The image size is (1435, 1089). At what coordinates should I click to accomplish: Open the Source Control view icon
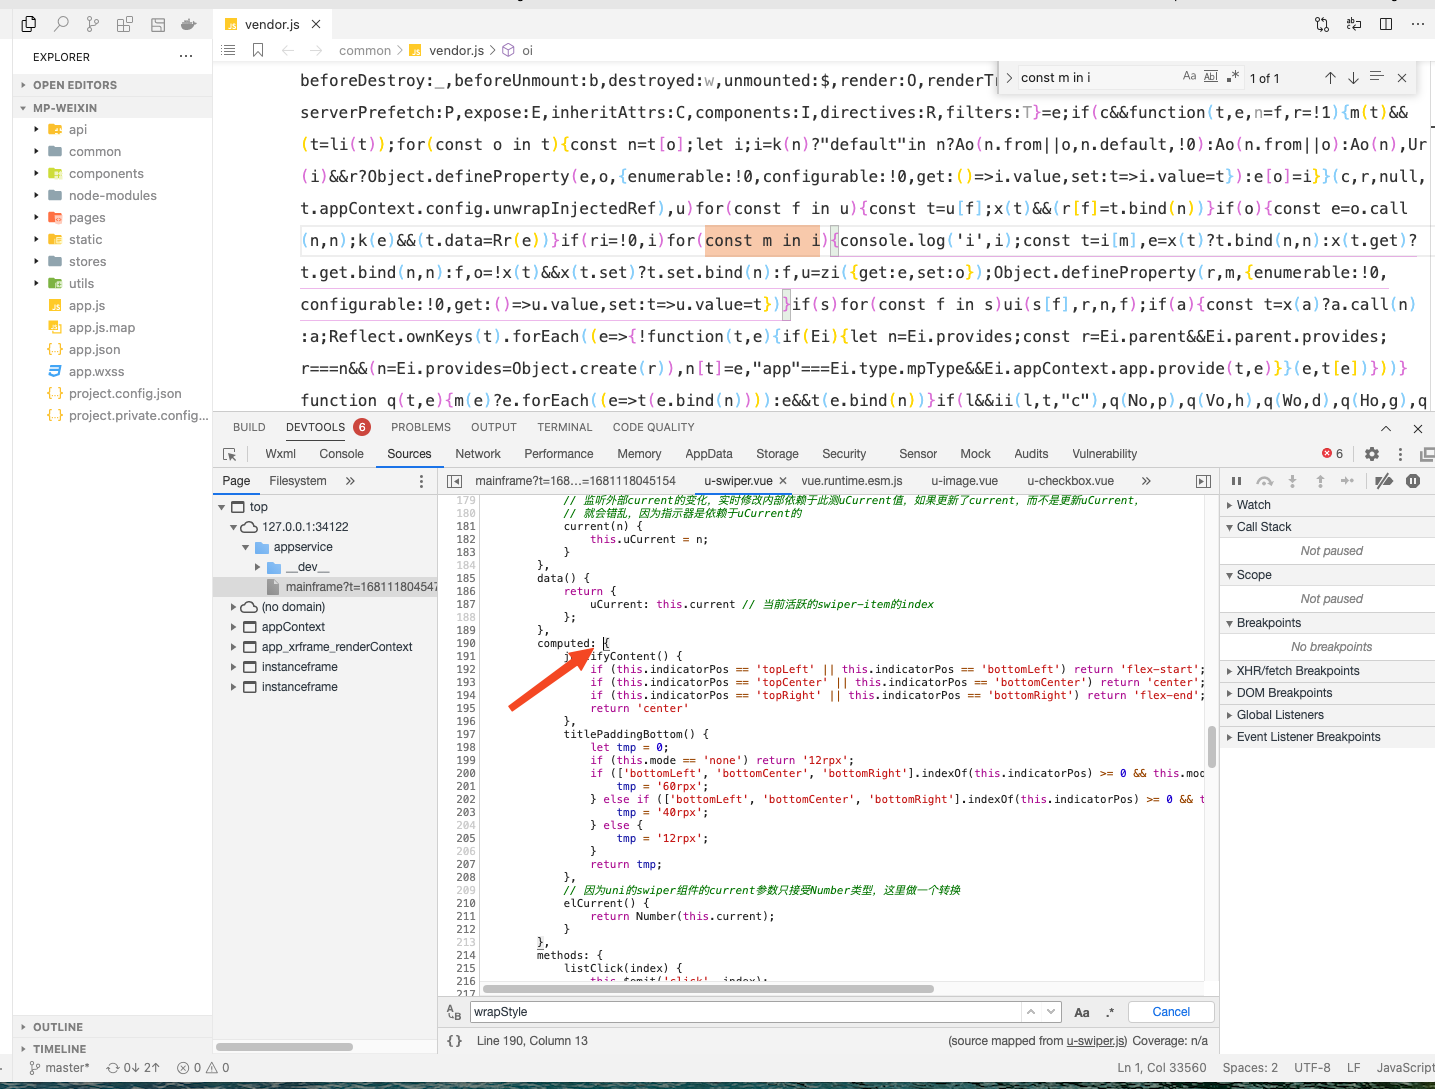92,23
